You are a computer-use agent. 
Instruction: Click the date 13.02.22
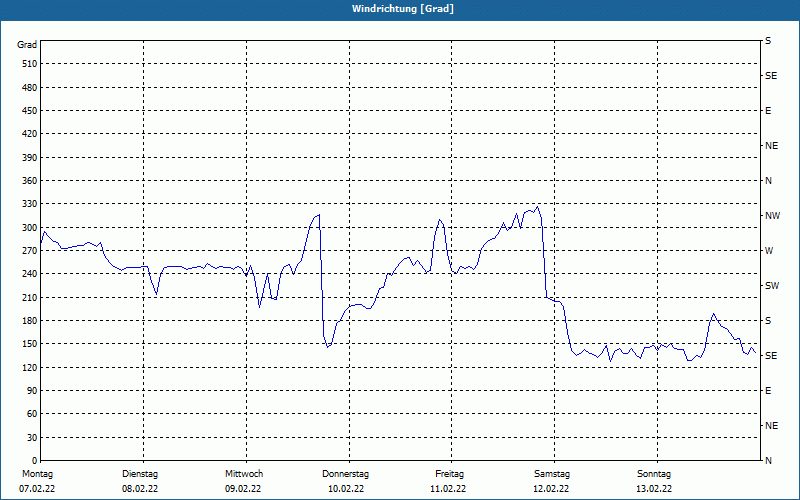(654, 489)
